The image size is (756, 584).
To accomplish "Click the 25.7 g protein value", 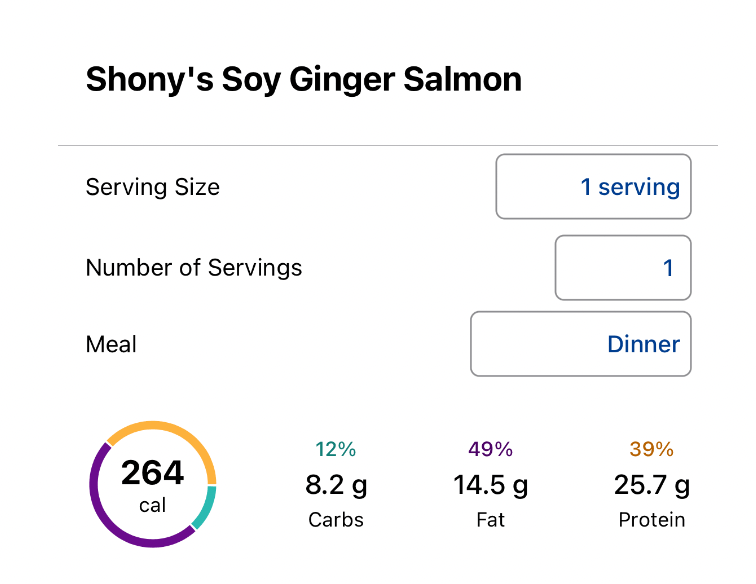I will (x=651, y=486).
